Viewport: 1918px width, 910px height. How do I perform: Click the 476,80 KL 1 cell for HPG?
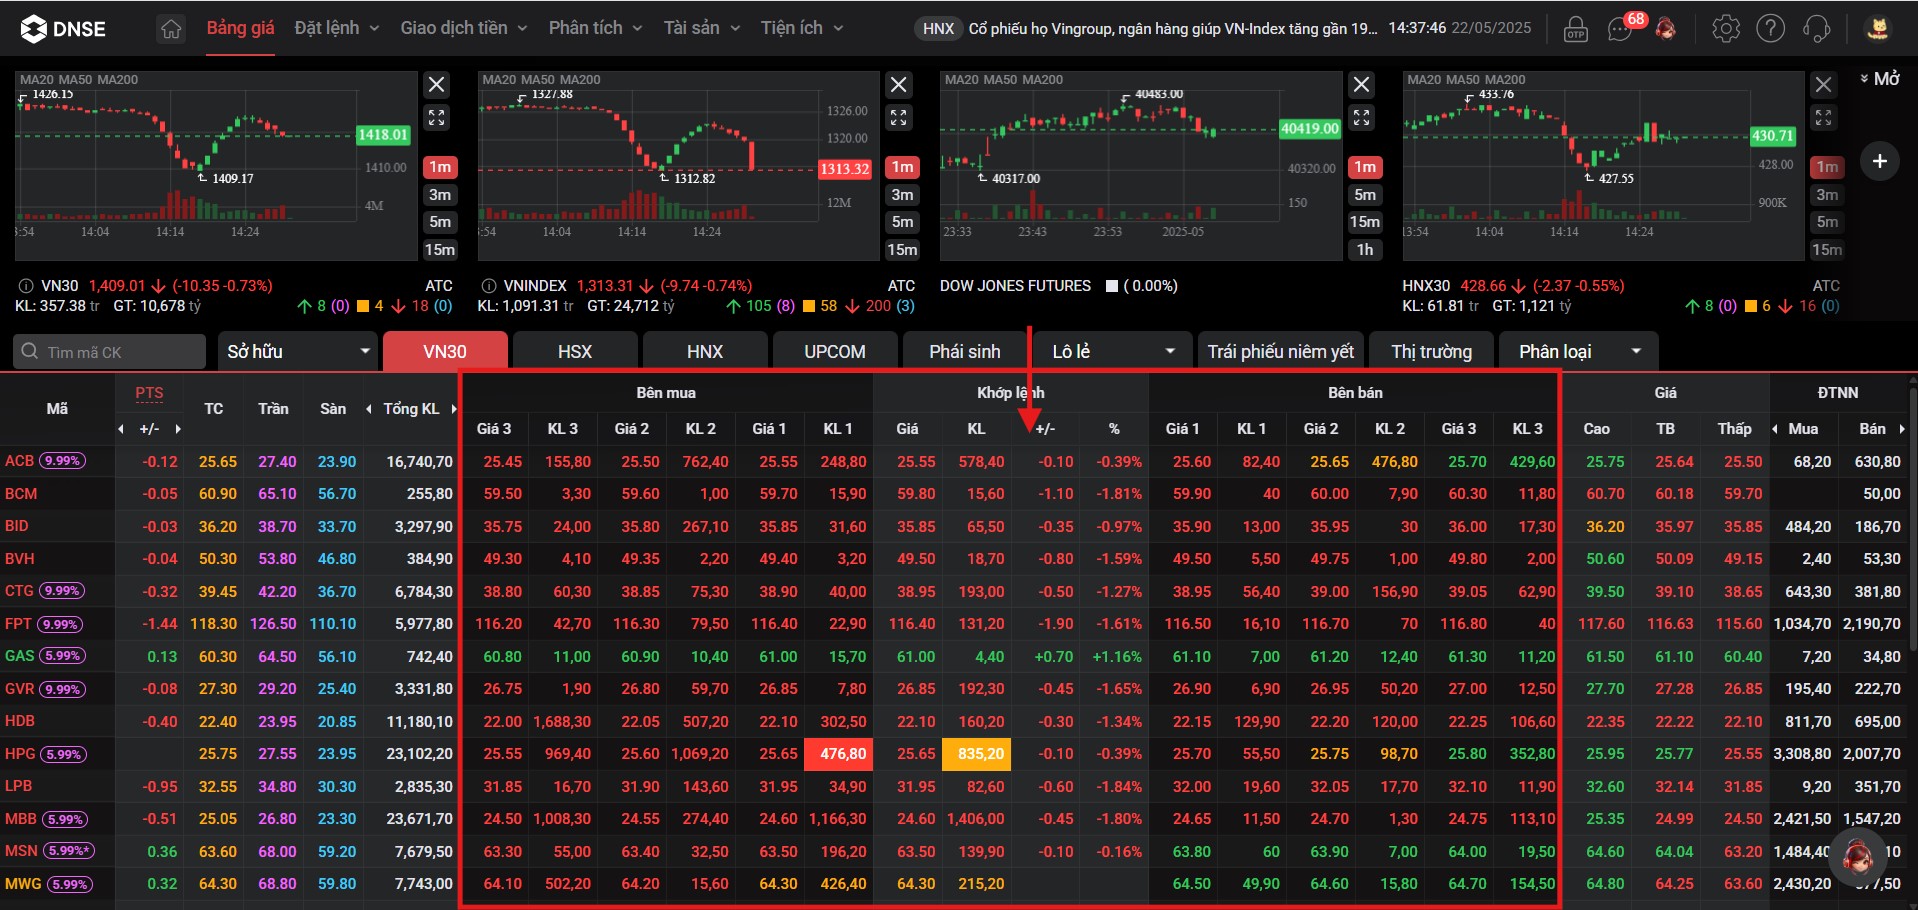coord(839,754)
